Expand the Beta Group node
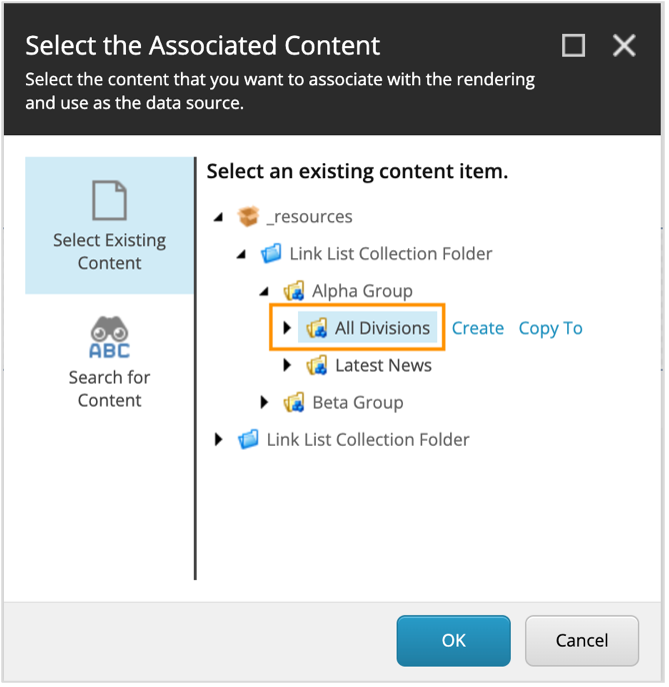Viewport: 669px width, 687px height. click(x=265, y=403)
